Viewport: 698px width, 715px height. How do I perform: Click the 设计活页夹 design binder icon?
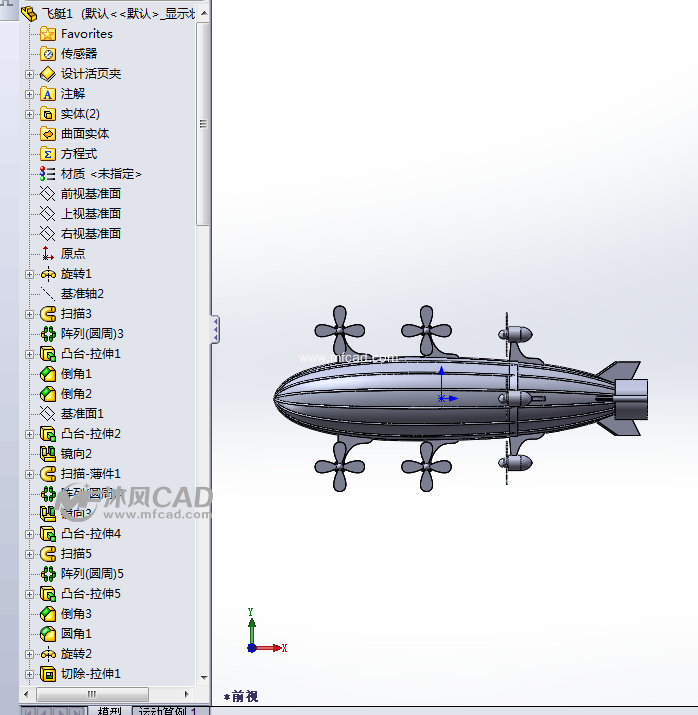click(x=48, y=74)
